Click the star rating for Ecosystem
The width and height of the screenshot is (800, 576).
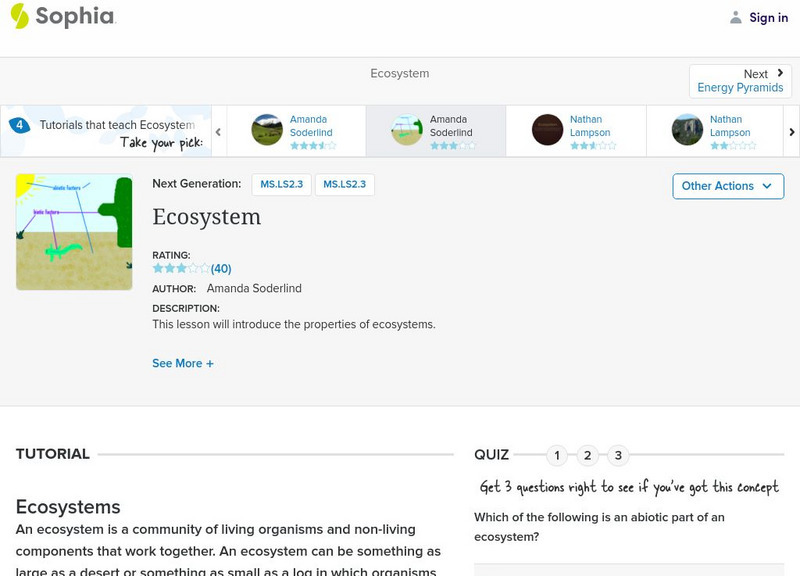(181, 268)
